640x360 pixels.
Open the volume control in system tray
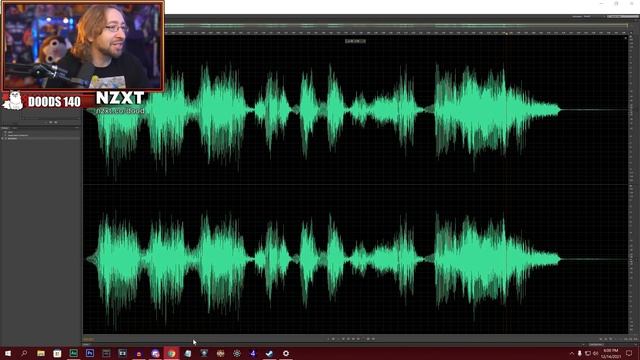coord(596,353)
